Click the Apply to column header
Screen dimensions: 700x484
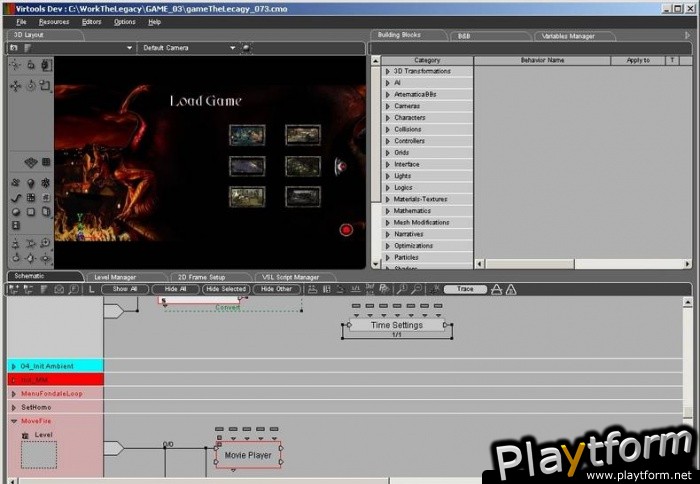[638, 60]
